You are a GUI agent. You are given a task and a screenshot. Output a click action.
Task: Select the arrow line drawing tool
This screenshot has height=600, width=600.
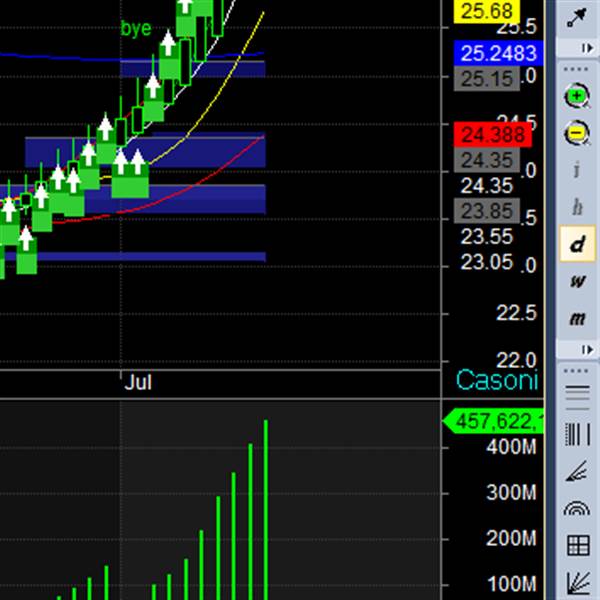click(x=577, y=18)
